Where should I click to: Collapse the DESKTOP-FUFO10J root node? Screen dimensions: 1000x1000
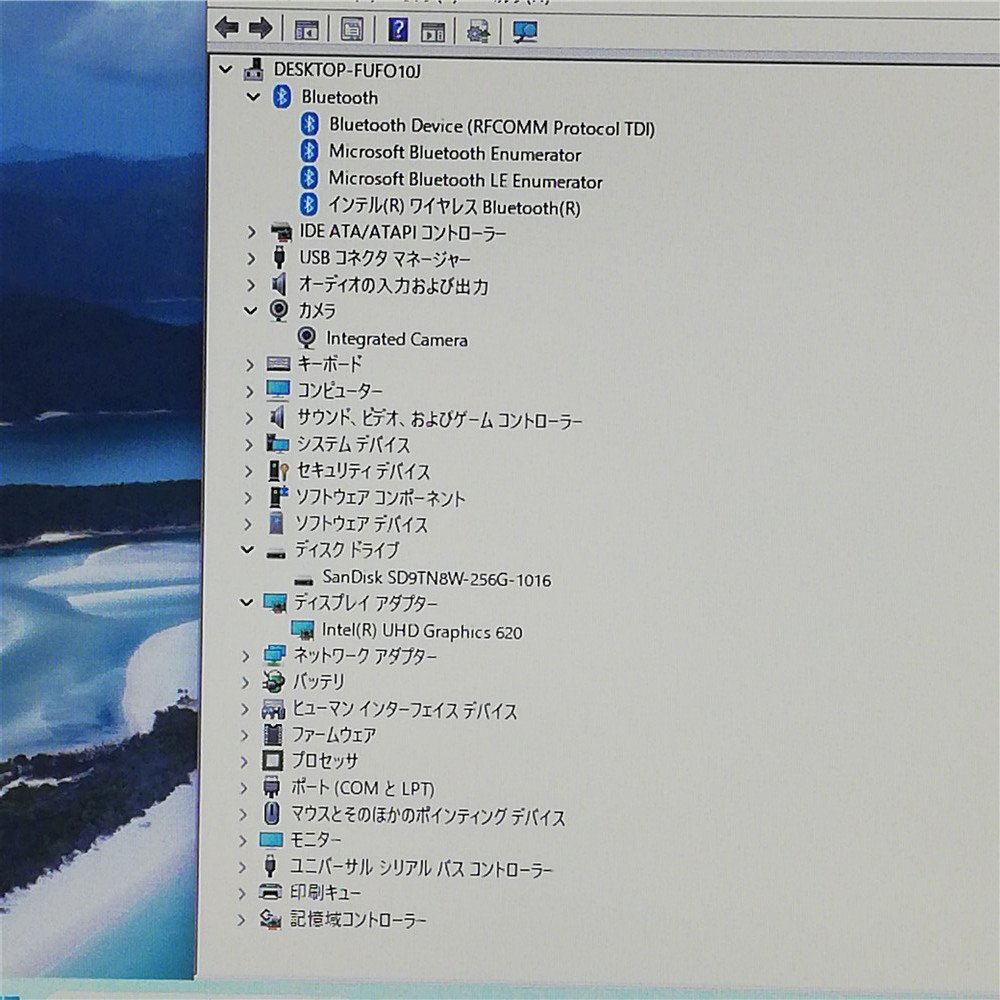click(x=225, y=68)
